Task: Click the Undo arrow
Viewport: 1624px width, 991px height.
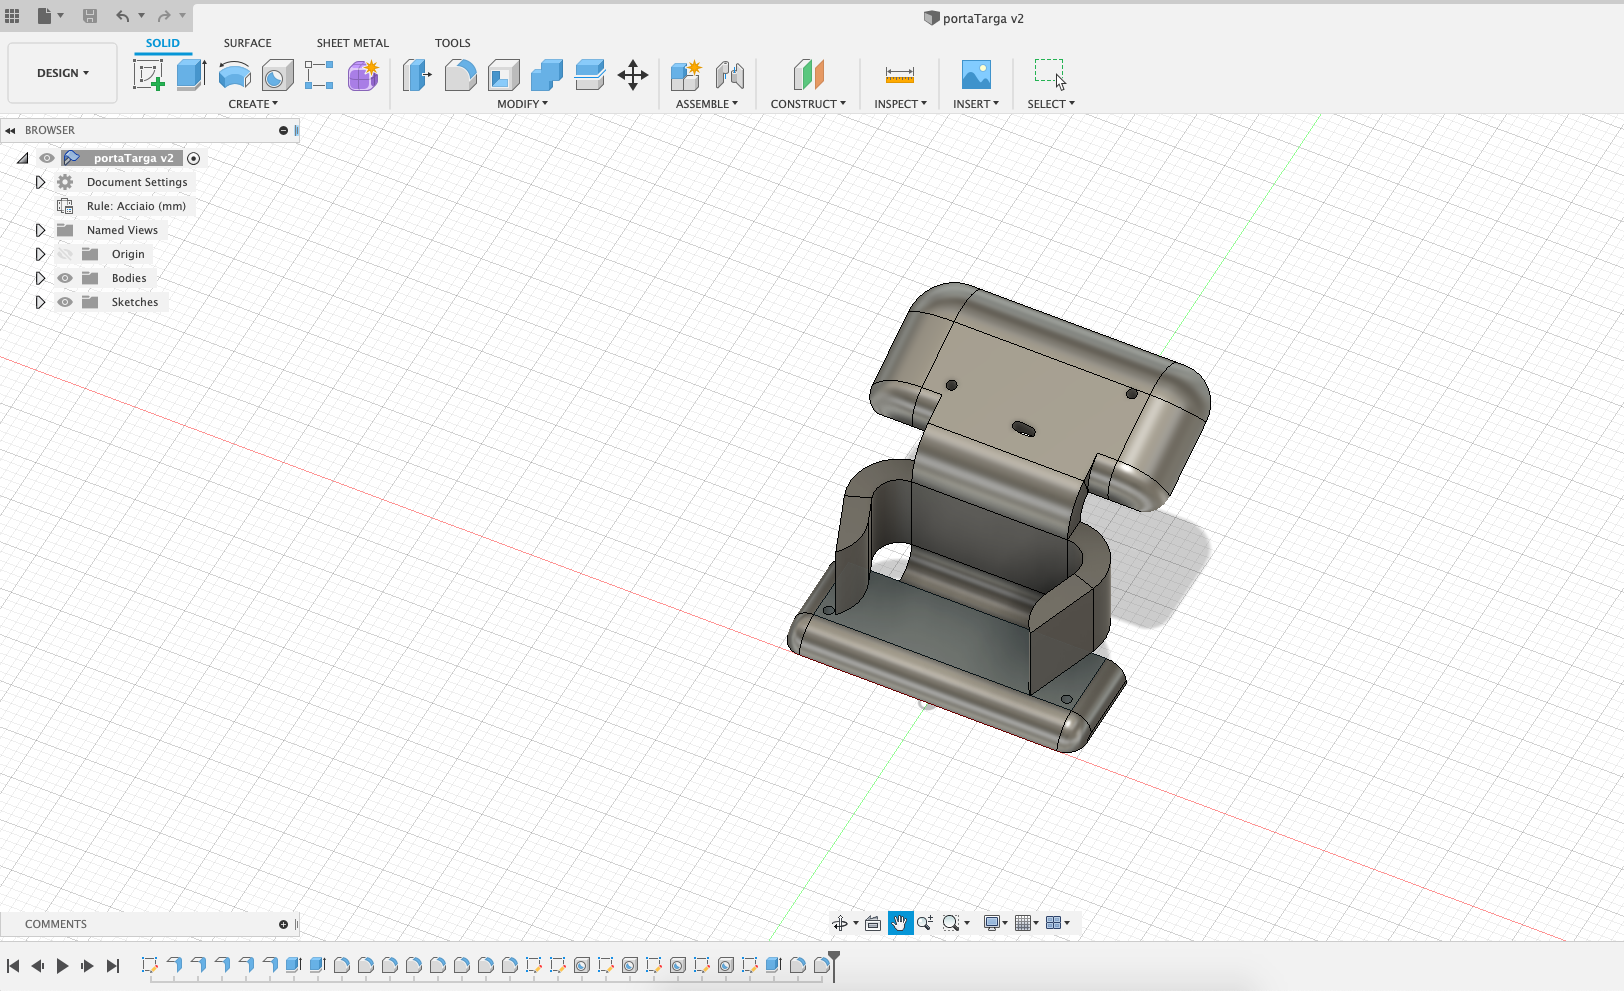Action: pos(122,15)
